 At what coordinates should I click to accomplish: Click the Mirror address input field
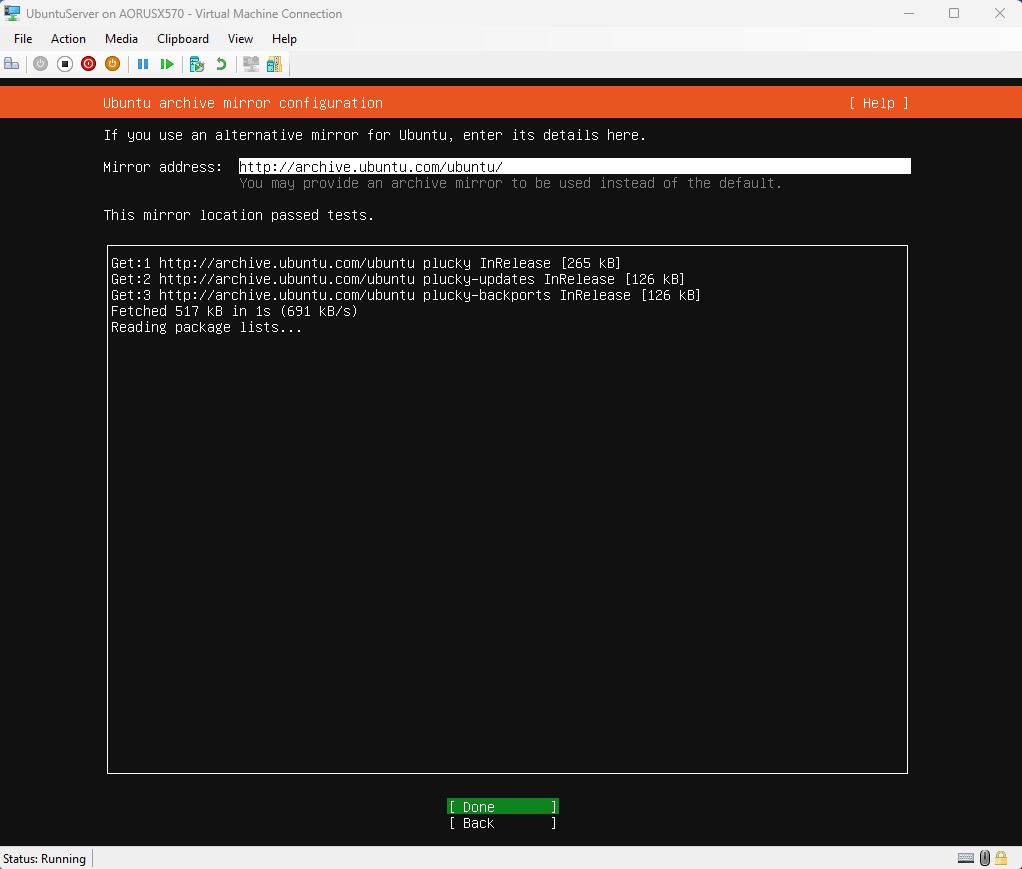pos(574,166)
